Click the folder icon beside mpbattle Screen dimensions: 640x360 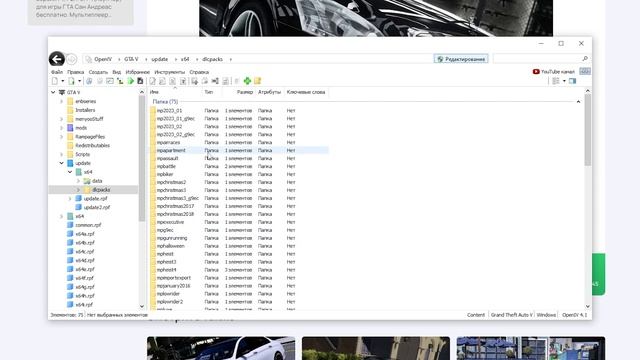(153, 167)
